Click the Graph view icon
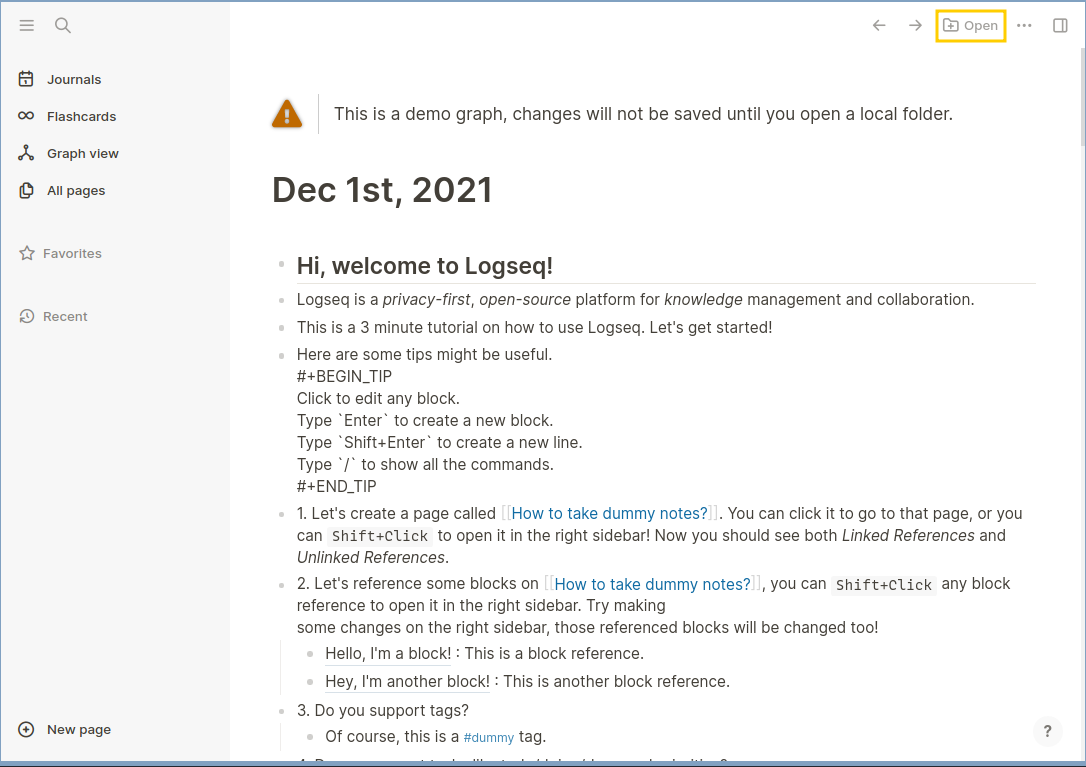This screenshot has width=1086, height=767. [x=26, y=153]
